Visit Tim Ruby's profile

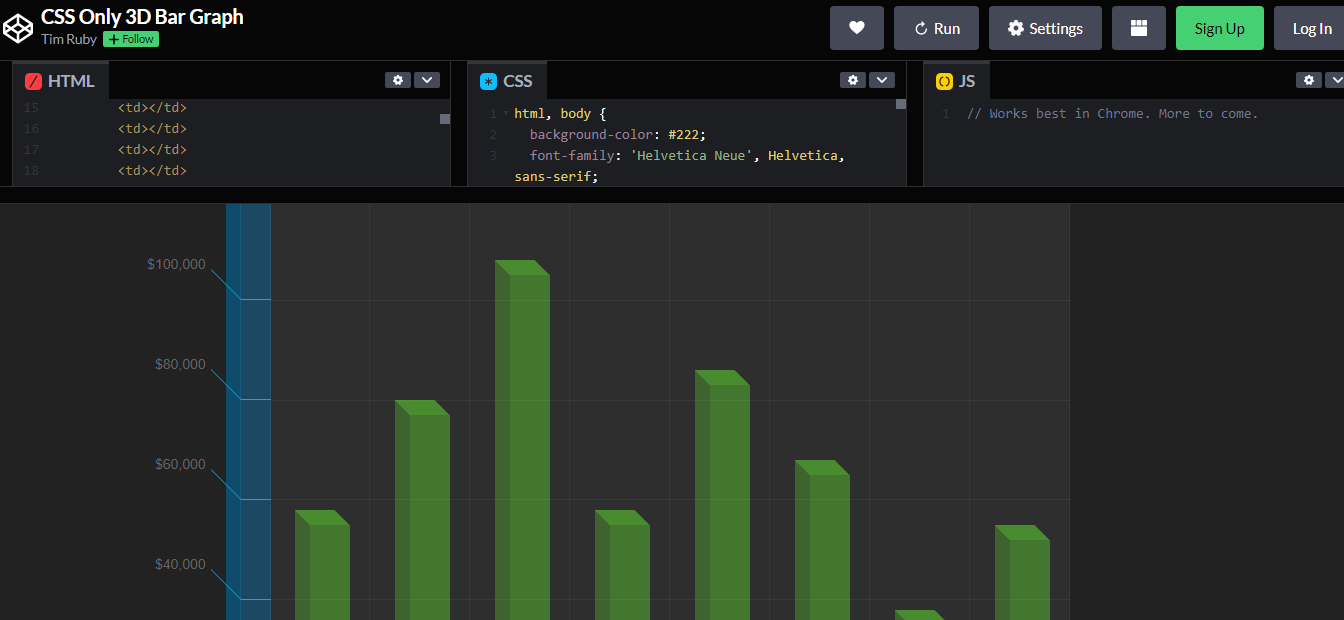pos(69,39)
